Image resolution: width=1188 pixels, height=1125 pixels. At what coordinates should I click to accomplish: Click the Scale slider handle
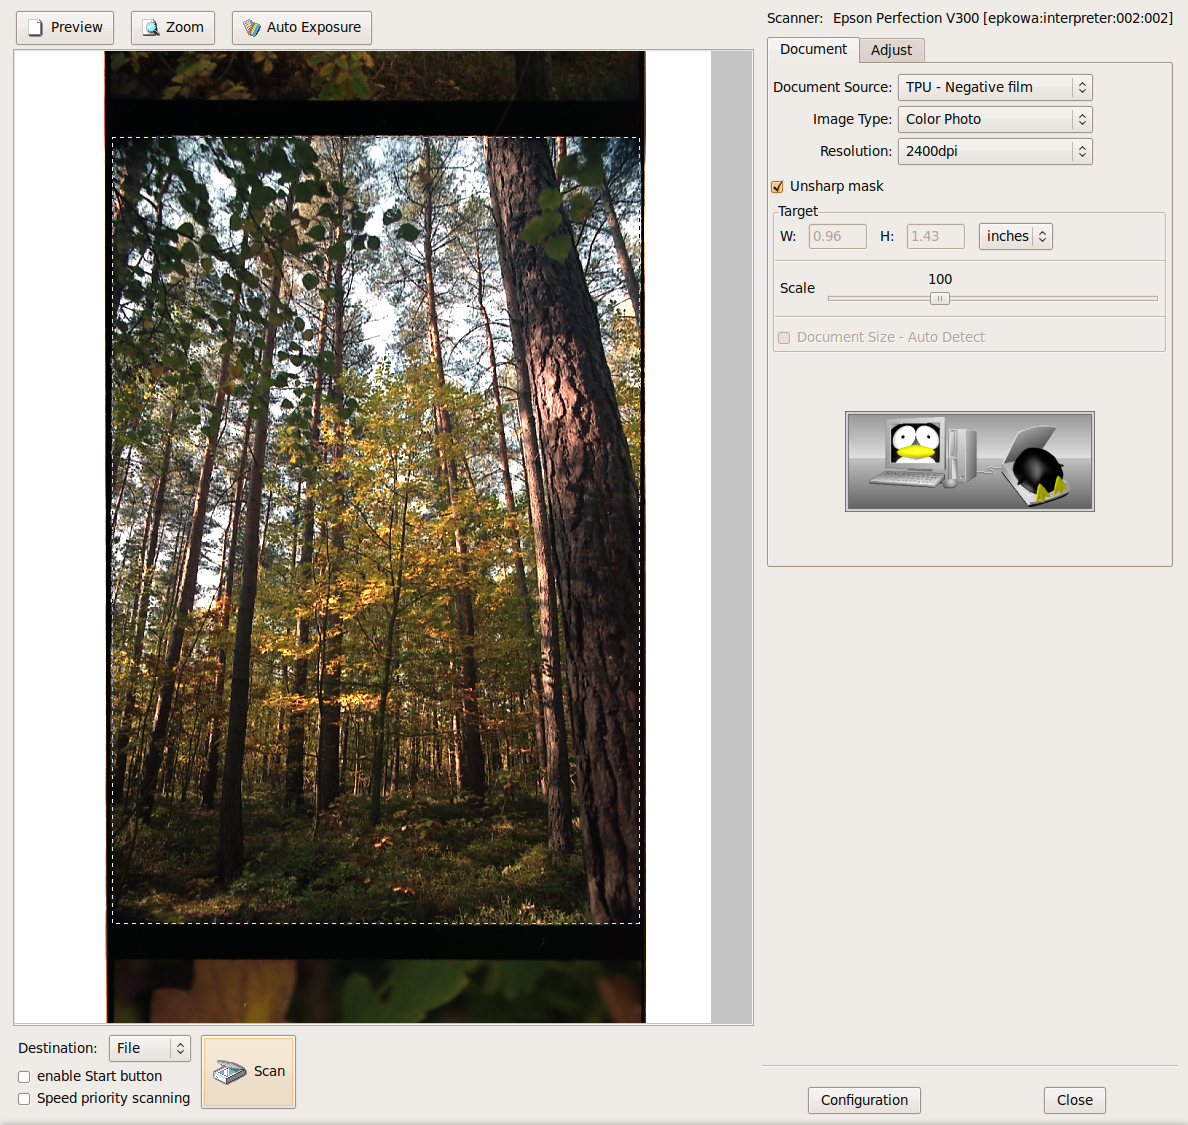click(939, 298)
